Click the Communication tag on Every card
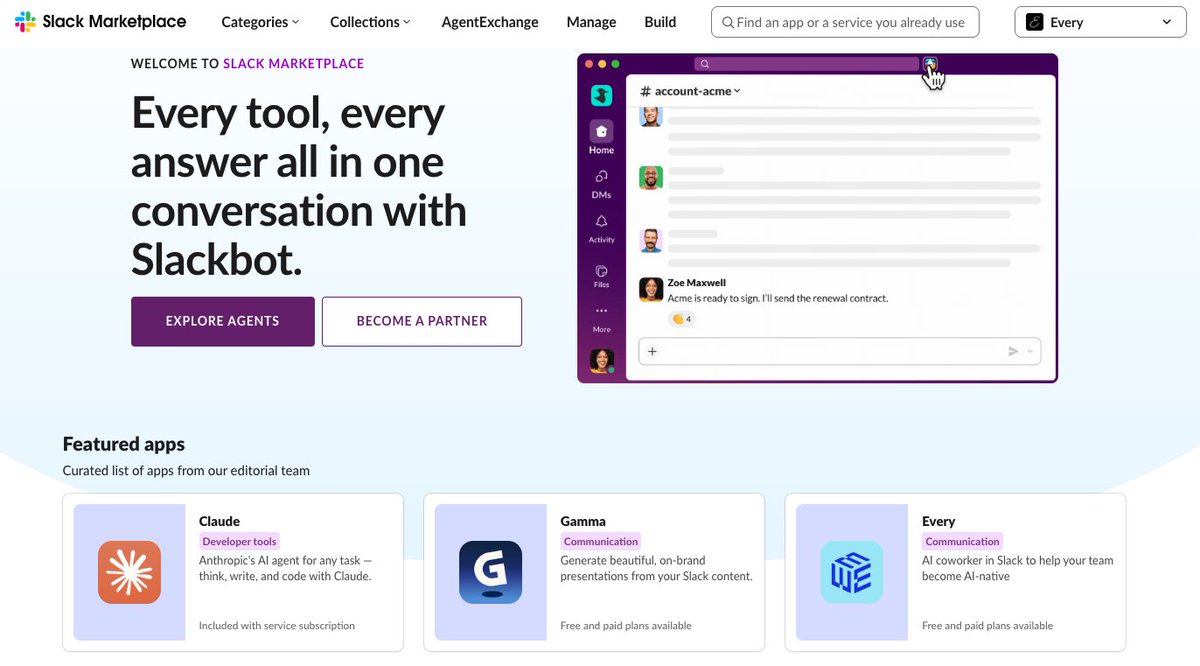The width and height of the screenshot is (1200, 666). click(x=962, y=541)
